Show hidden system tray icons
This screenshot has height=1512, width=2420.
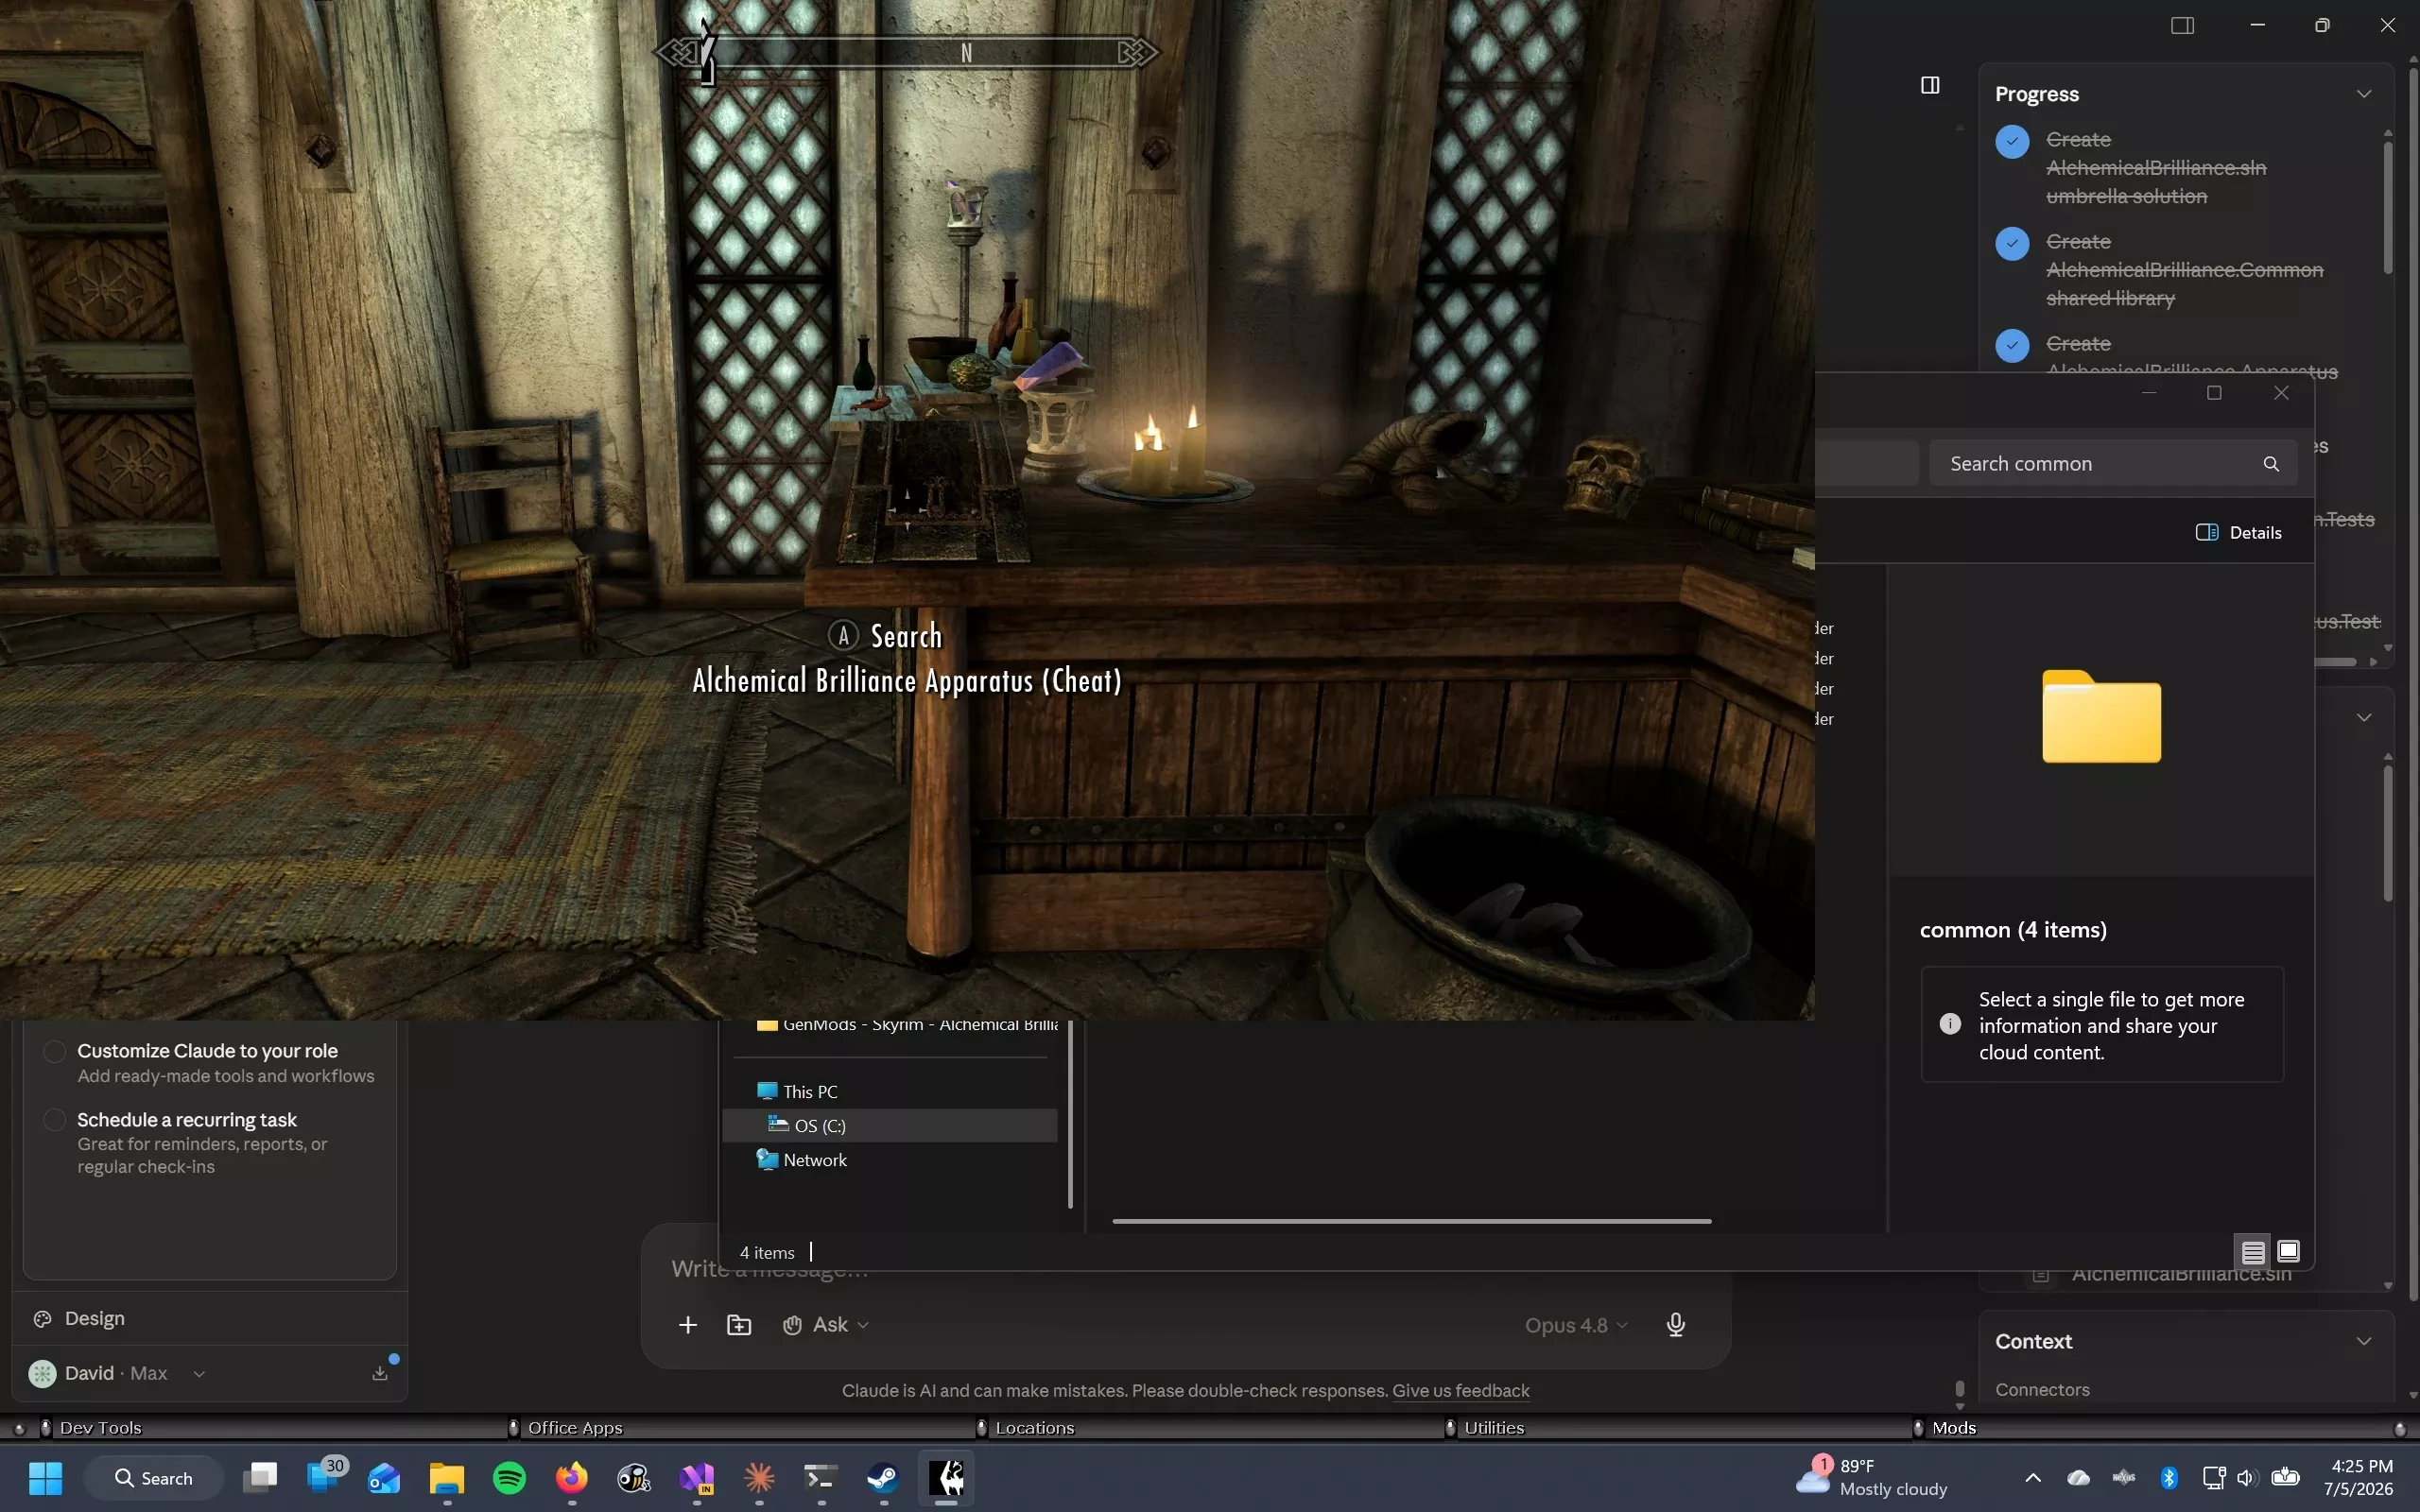click(x=2033, y=1477)
